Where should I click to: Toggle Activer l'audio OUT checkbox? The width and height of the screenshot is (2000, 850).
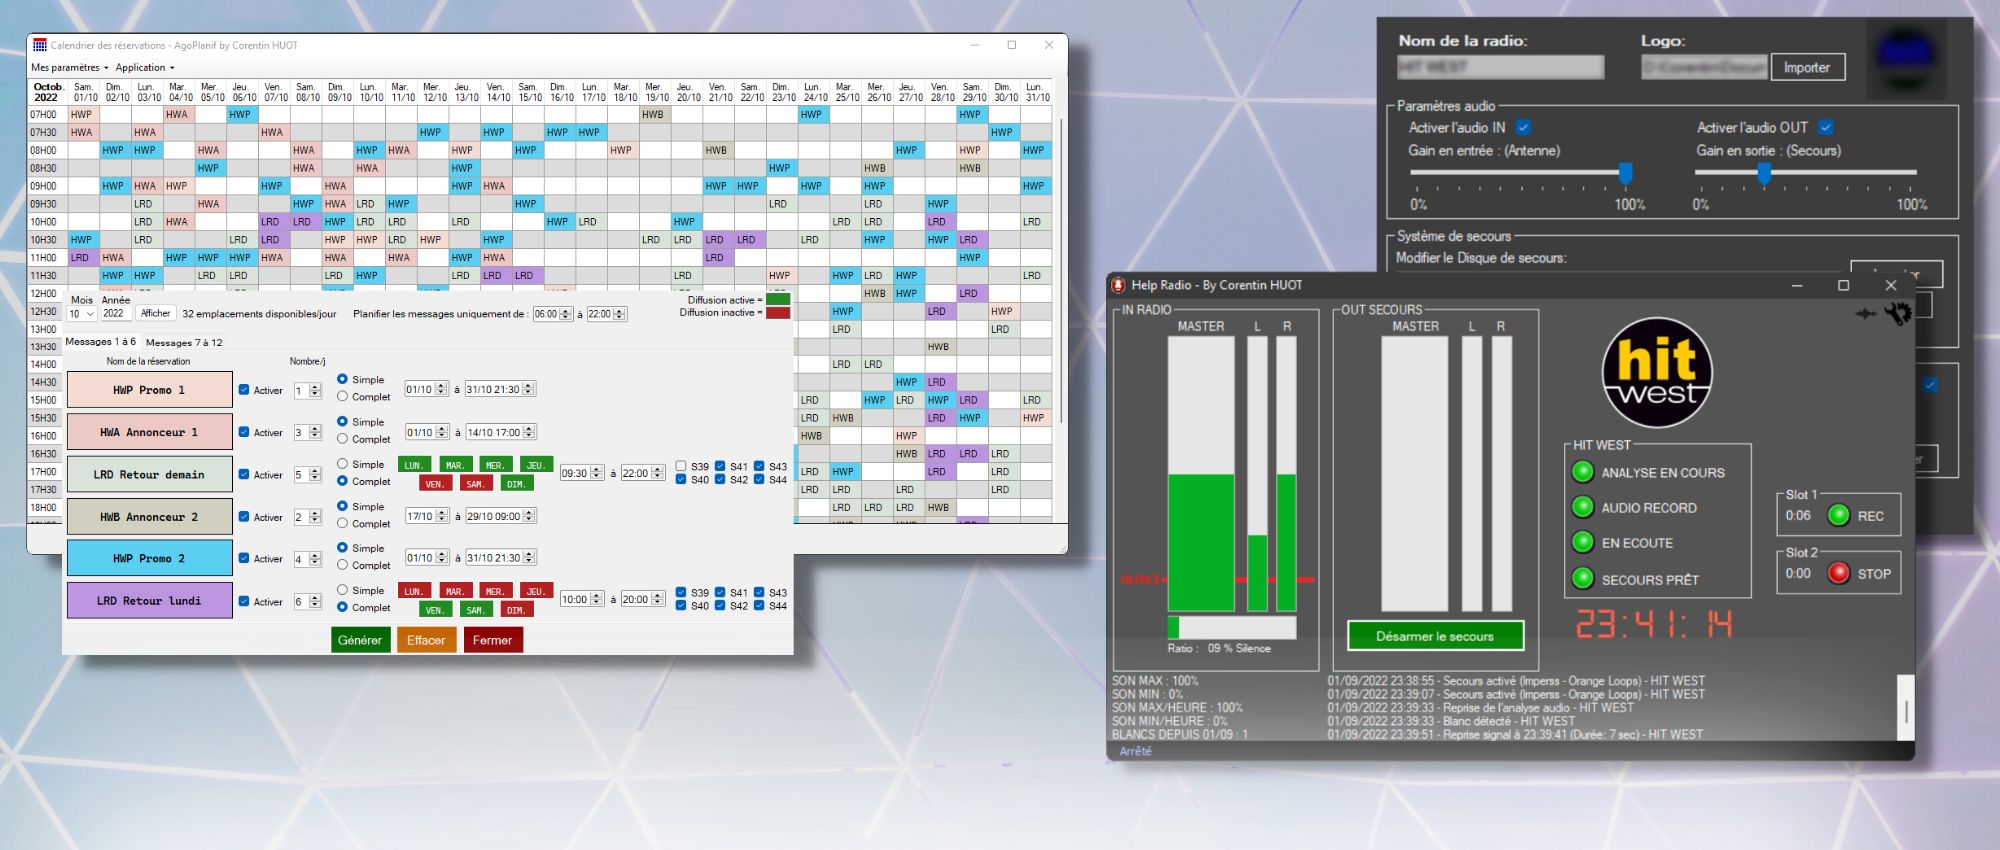click(1825, 127)
